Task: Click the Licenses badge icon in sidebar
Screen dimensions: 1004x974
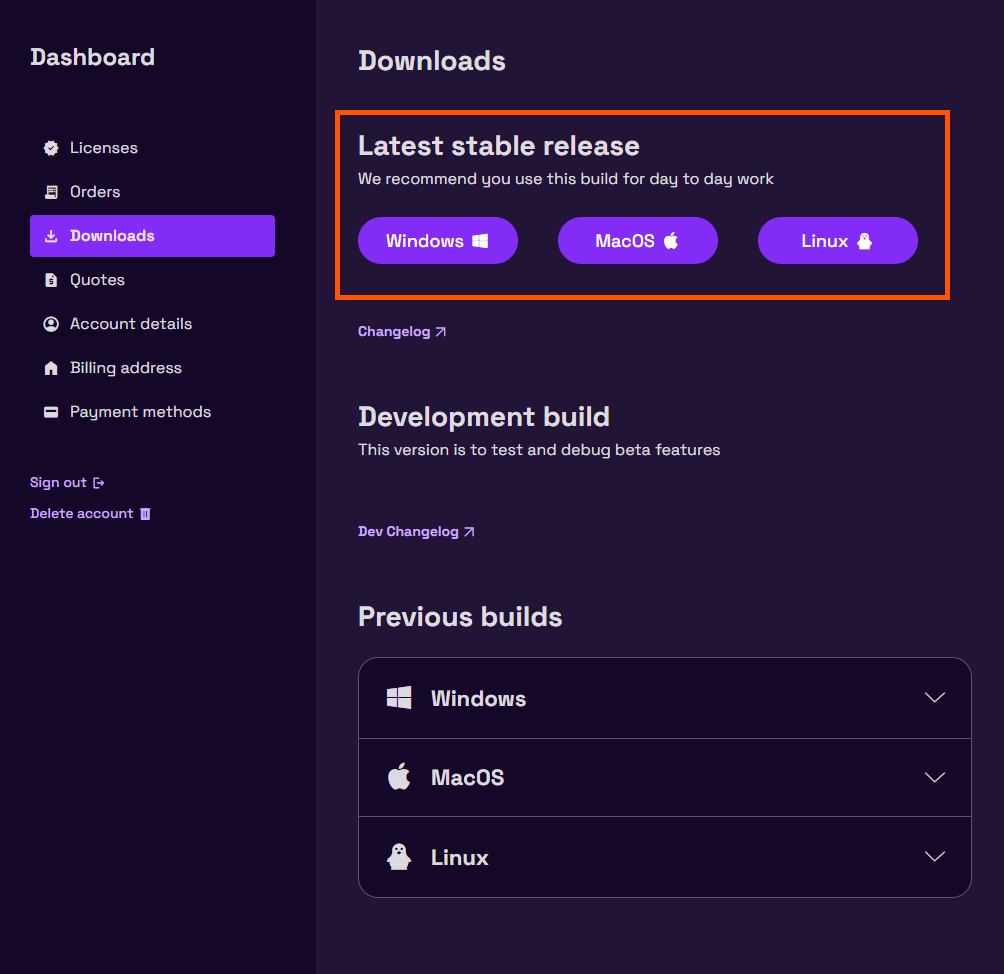Action: point(51,148)
